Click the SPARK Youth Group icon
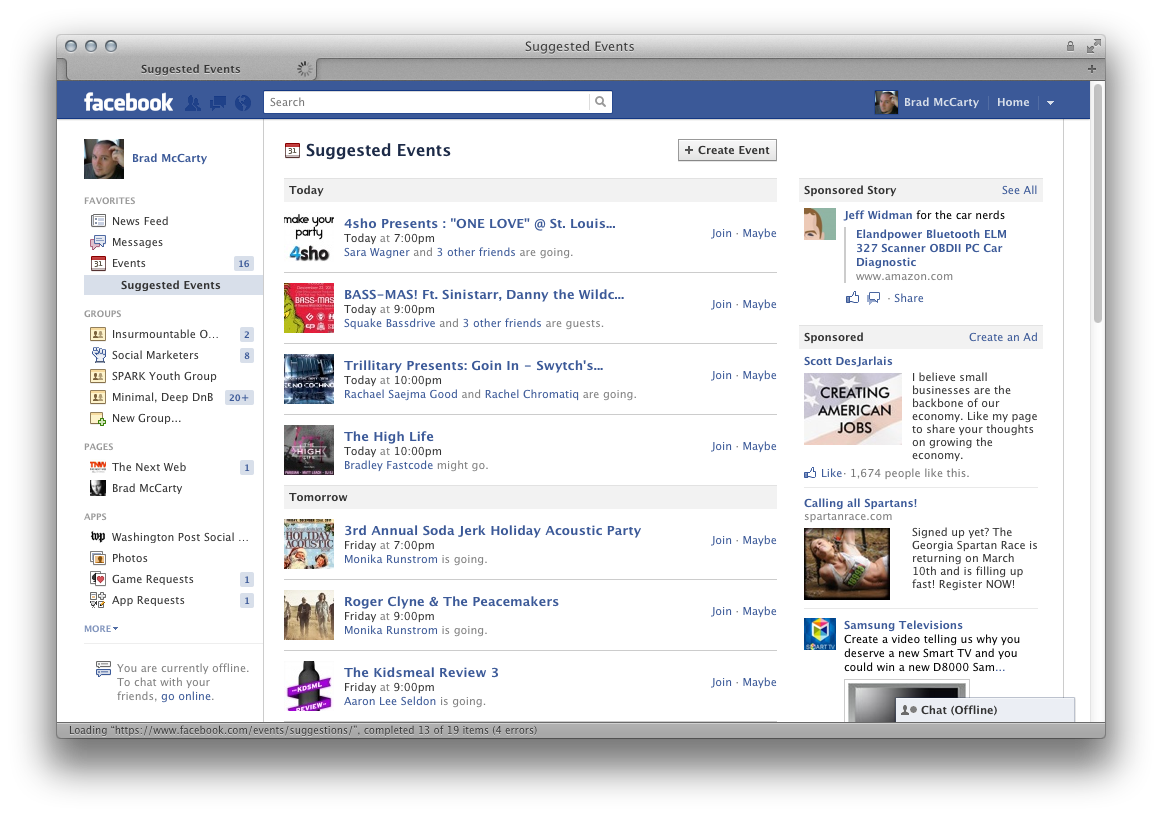The width and height of the screenshot is (1162, 817). (x=98, y=376)
